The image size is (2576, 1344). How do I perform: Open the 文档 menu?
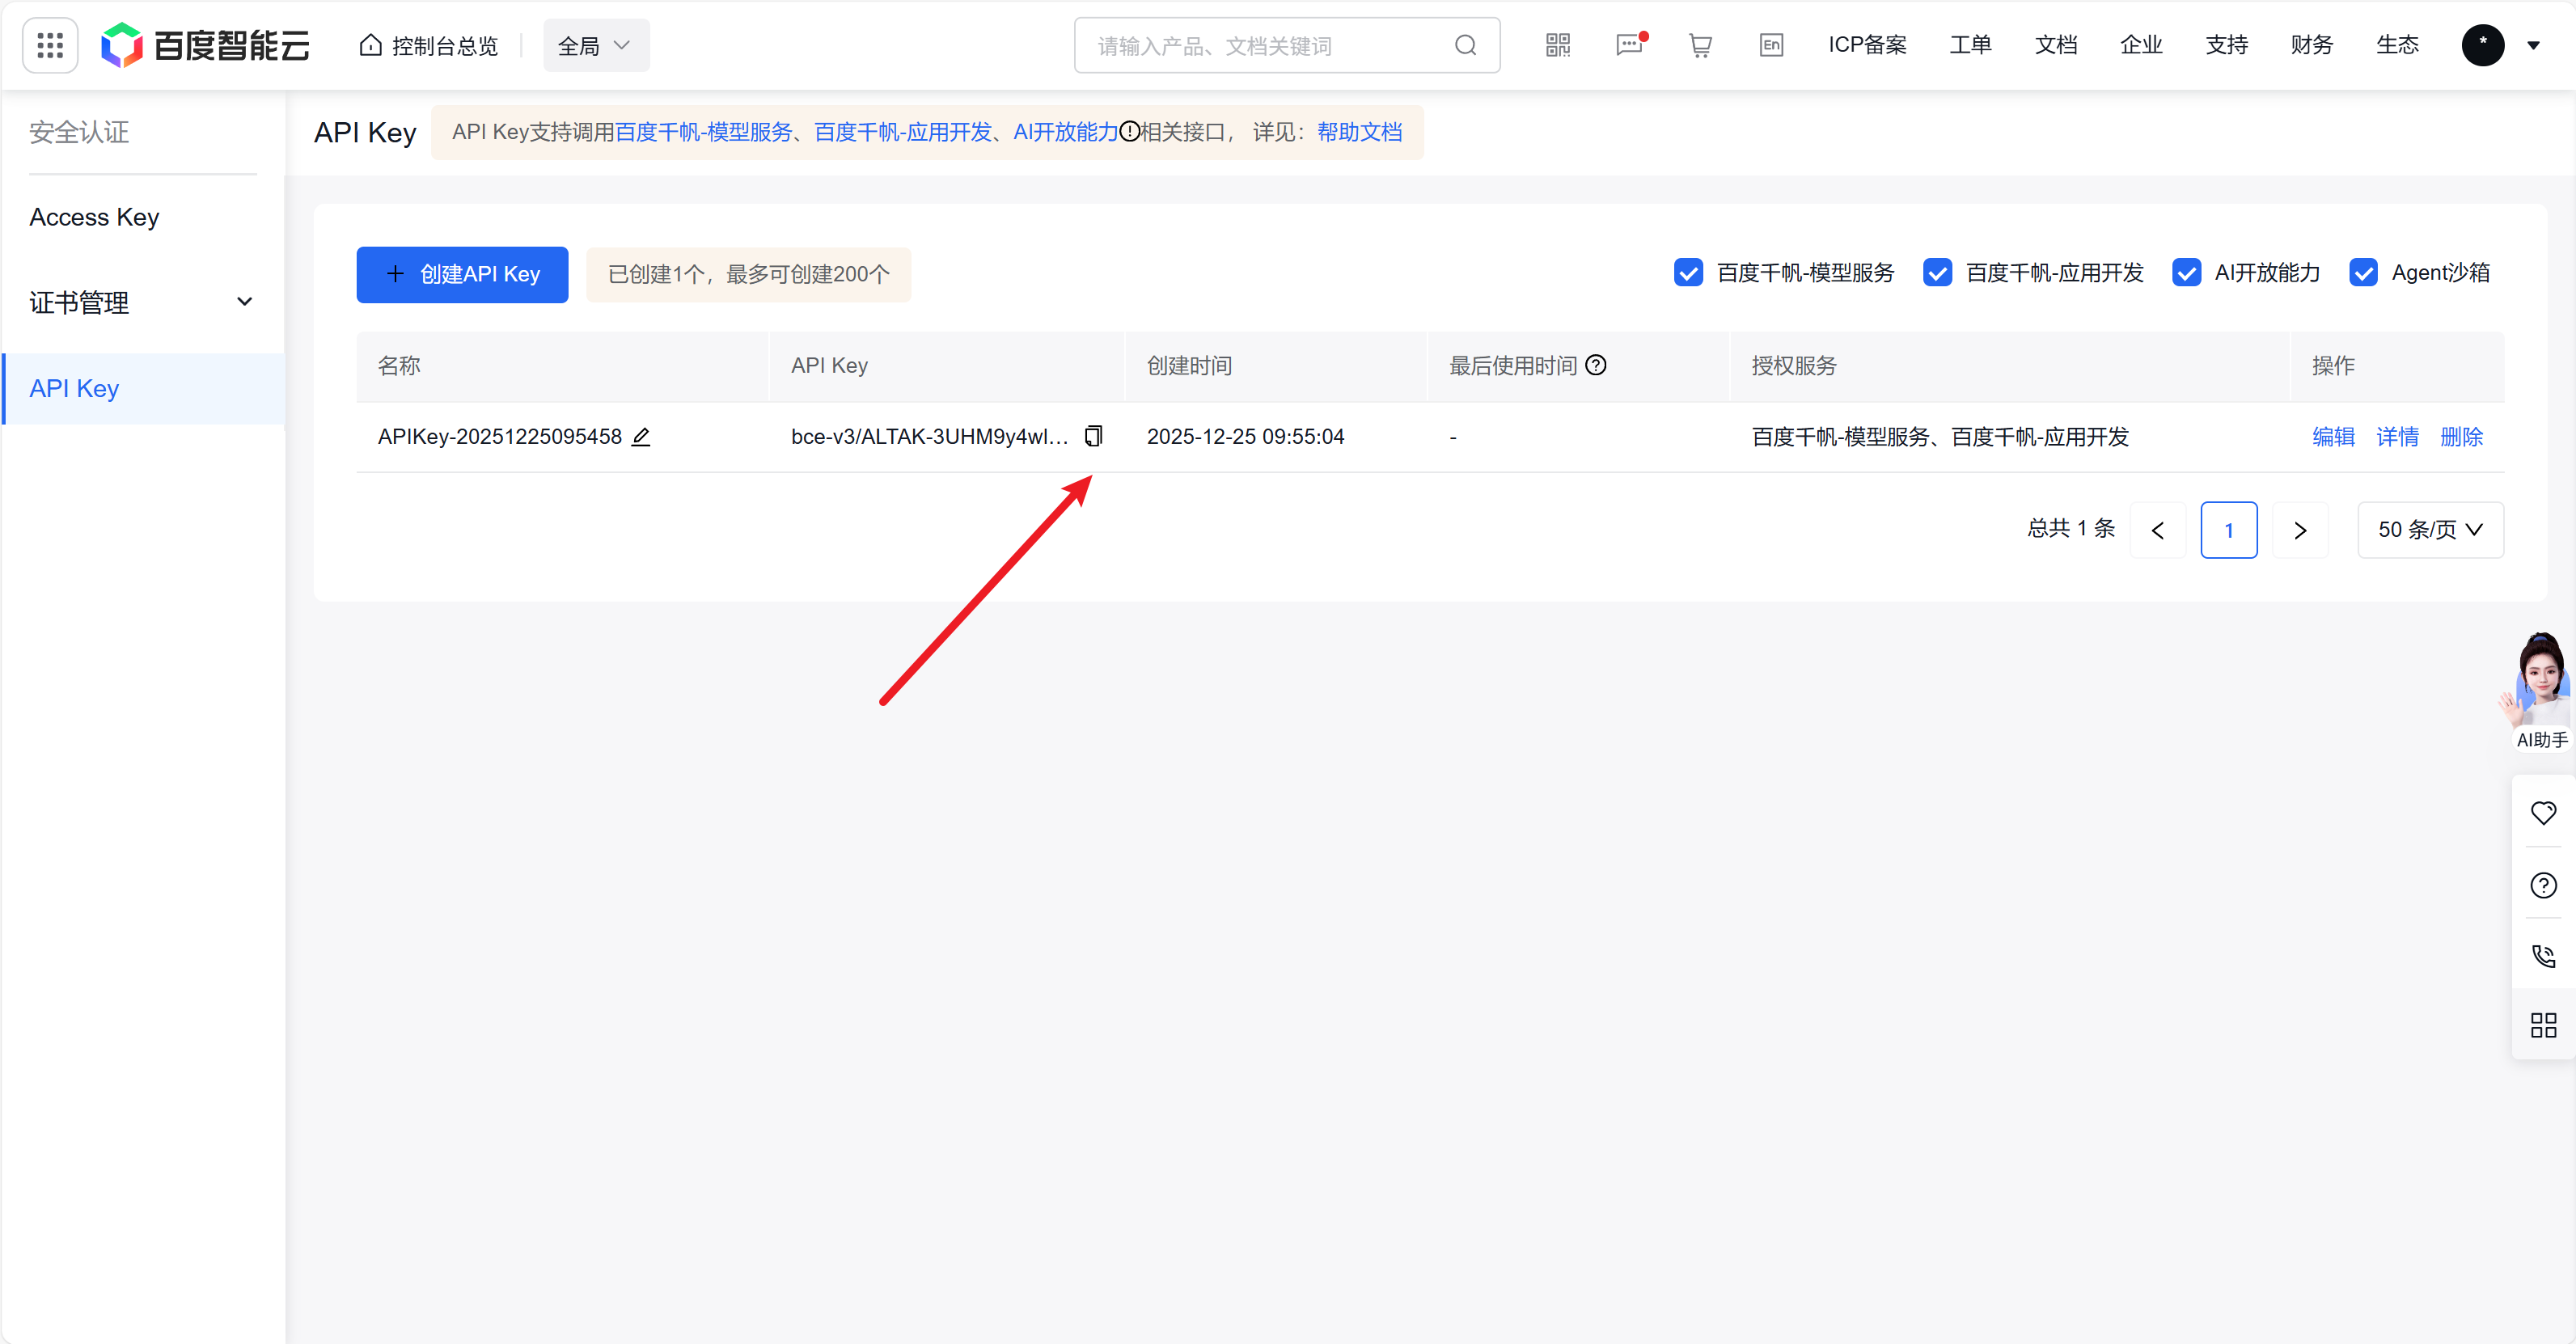click(x=2056, y=45)
